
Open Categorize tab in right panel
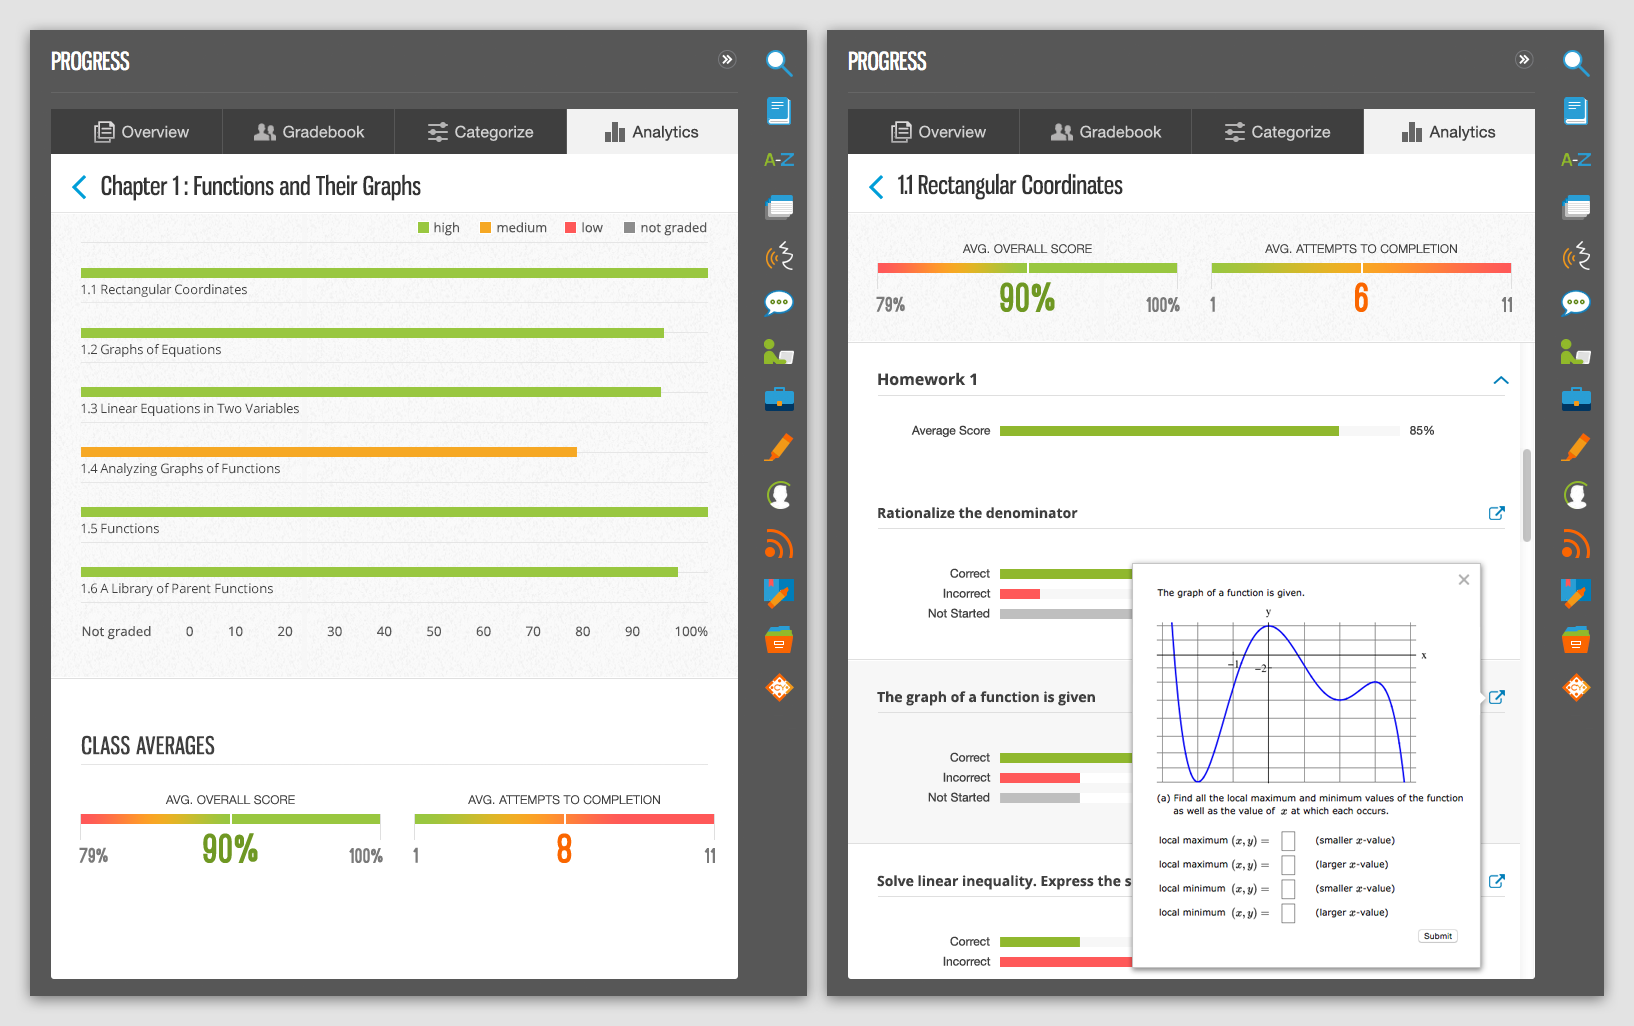1277,132
